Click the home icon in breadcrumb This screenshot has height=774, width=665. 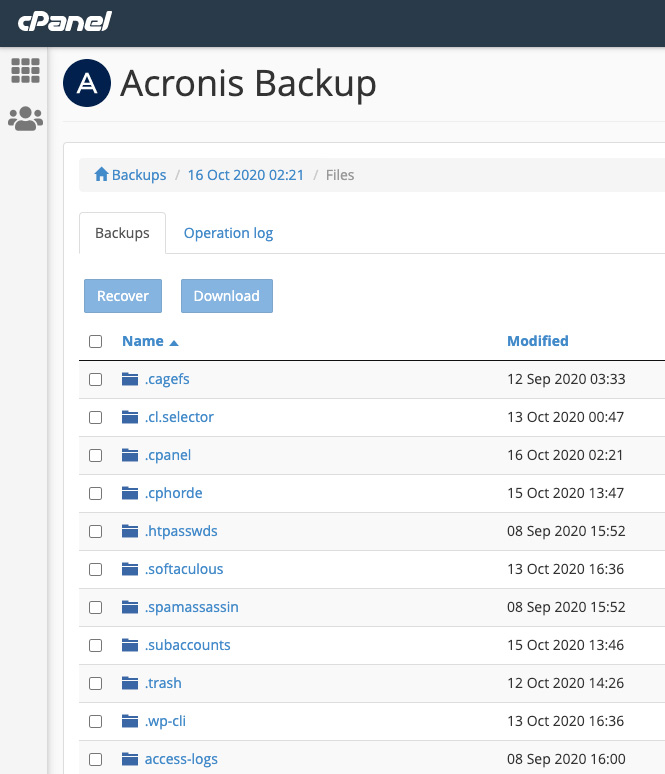pos(101,175)
